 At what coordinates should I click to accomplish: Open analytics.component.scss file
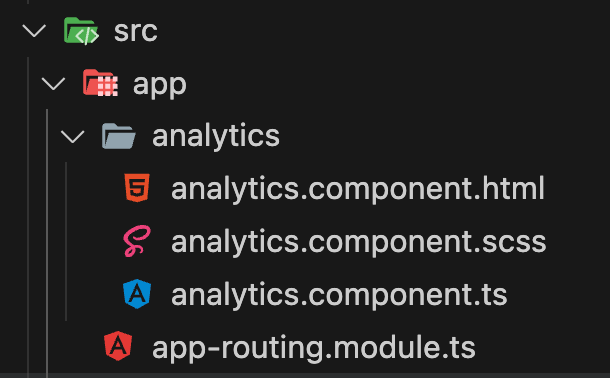coord(358,242)
